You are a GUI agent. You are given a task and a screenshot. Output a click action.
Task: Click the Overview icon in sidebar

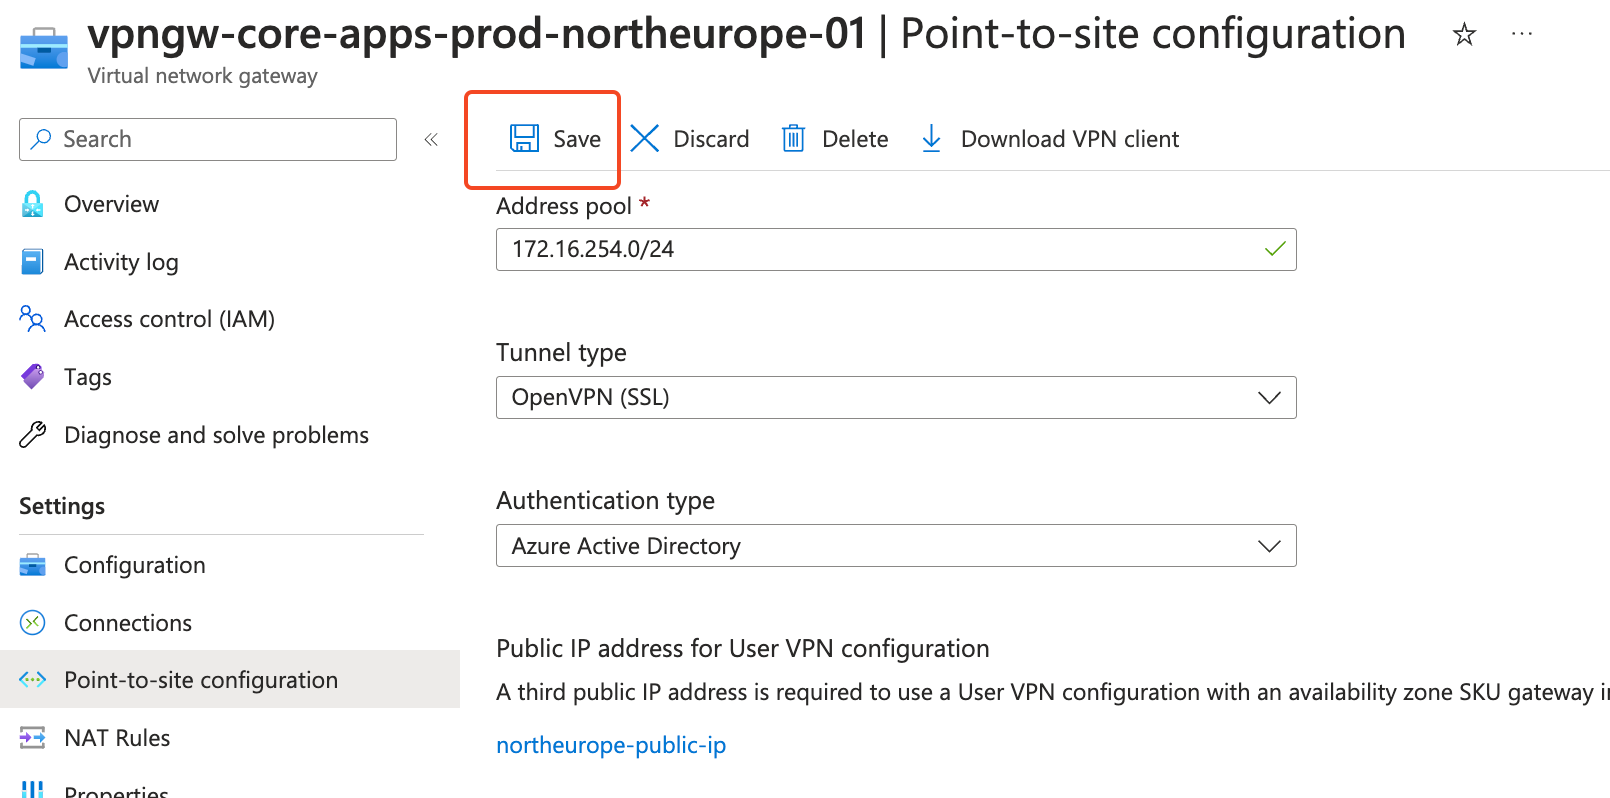(33, 204)
